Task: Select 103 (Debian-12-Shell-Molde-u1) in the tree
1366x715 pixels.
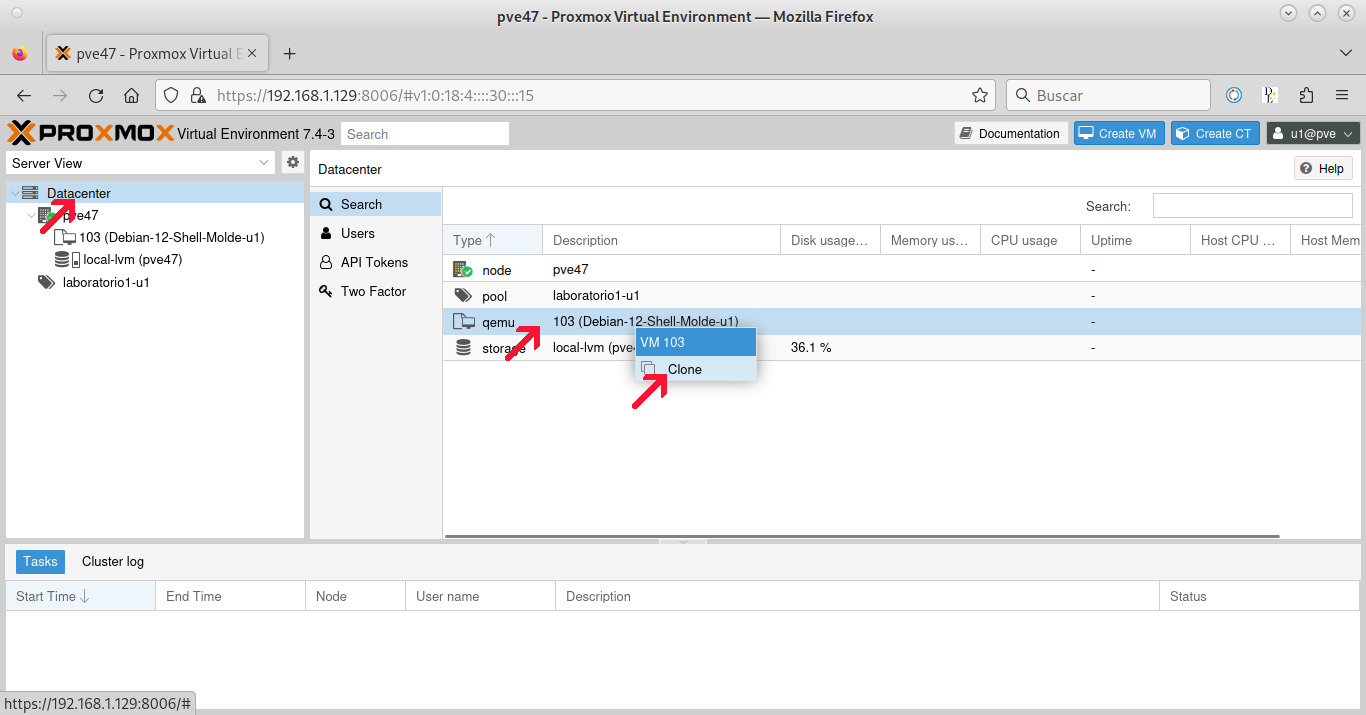Action: pyautogui.click(x=172, y=238)
